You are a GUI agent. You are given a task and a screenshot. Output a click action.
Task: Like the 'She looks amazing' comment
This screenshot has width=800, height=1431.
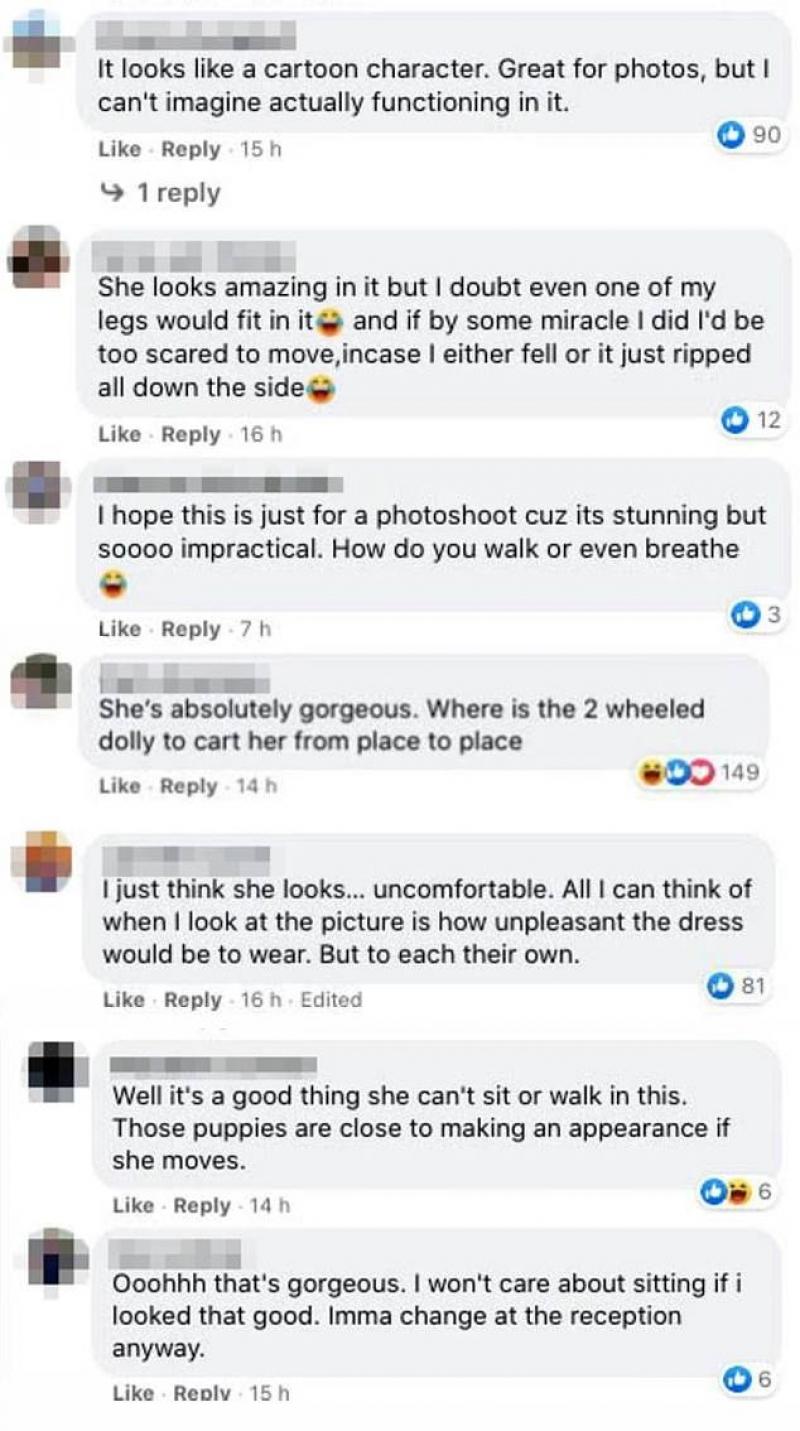119,435
